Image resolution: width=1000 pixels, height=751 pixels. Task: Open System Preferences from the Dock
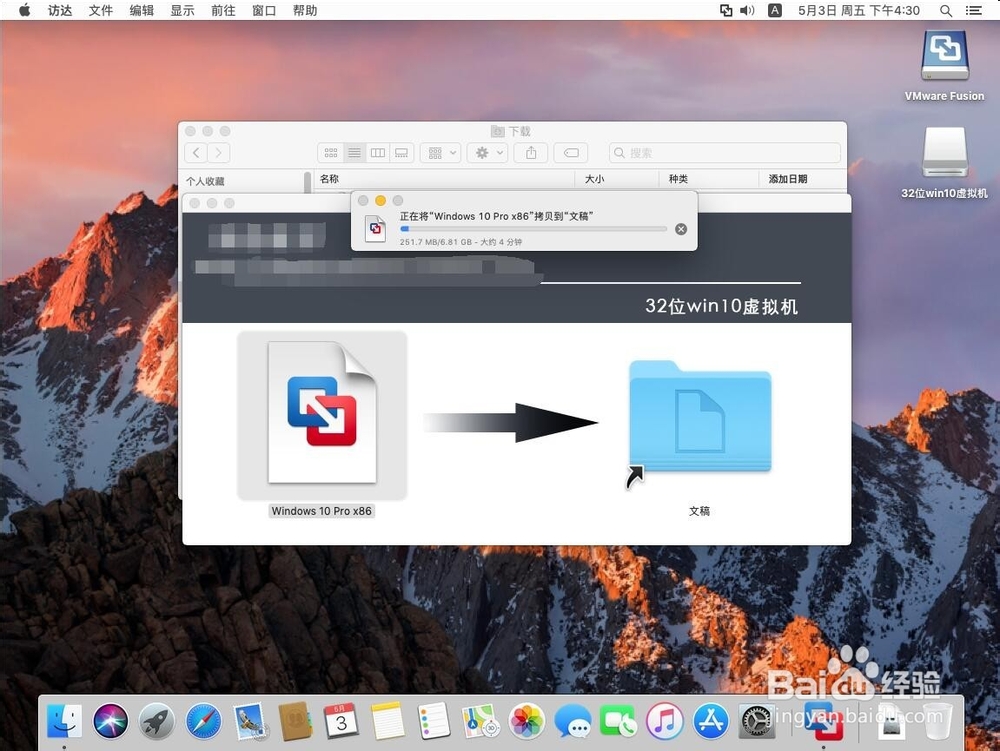(757, 722)
